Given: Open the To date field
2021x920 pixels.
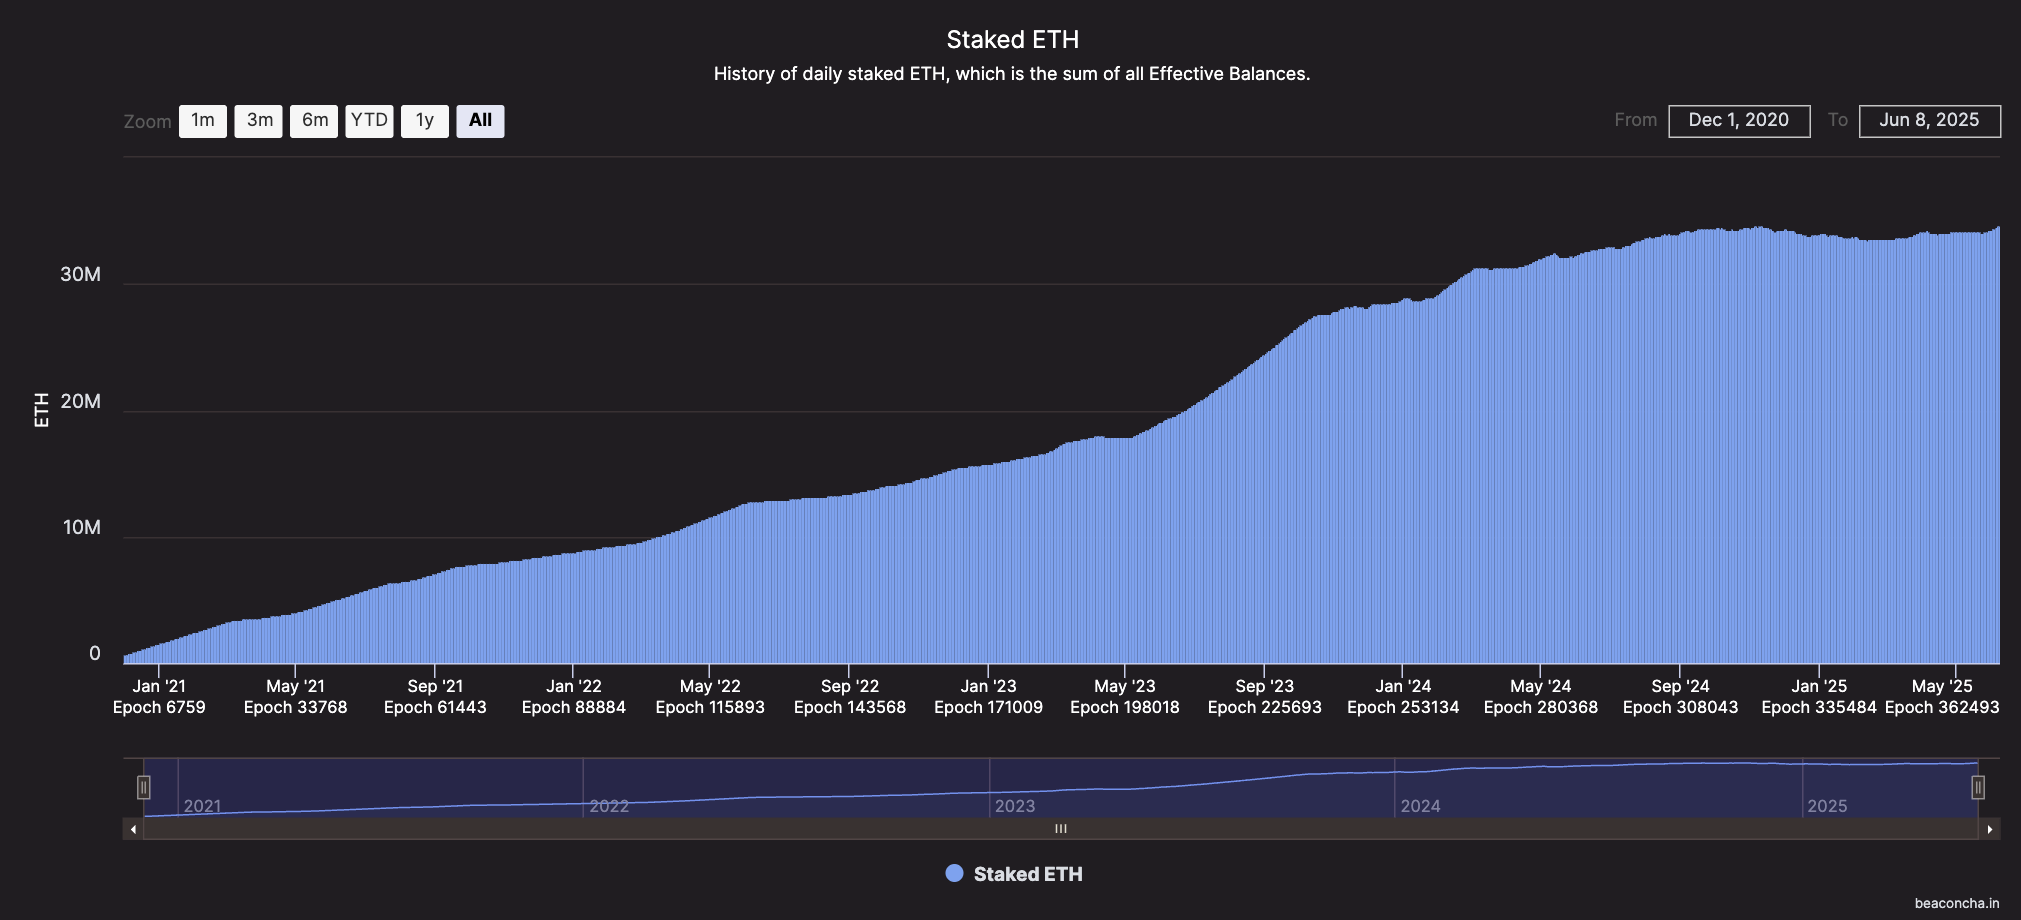Looking at the screenshot, I should [1928, 121].
